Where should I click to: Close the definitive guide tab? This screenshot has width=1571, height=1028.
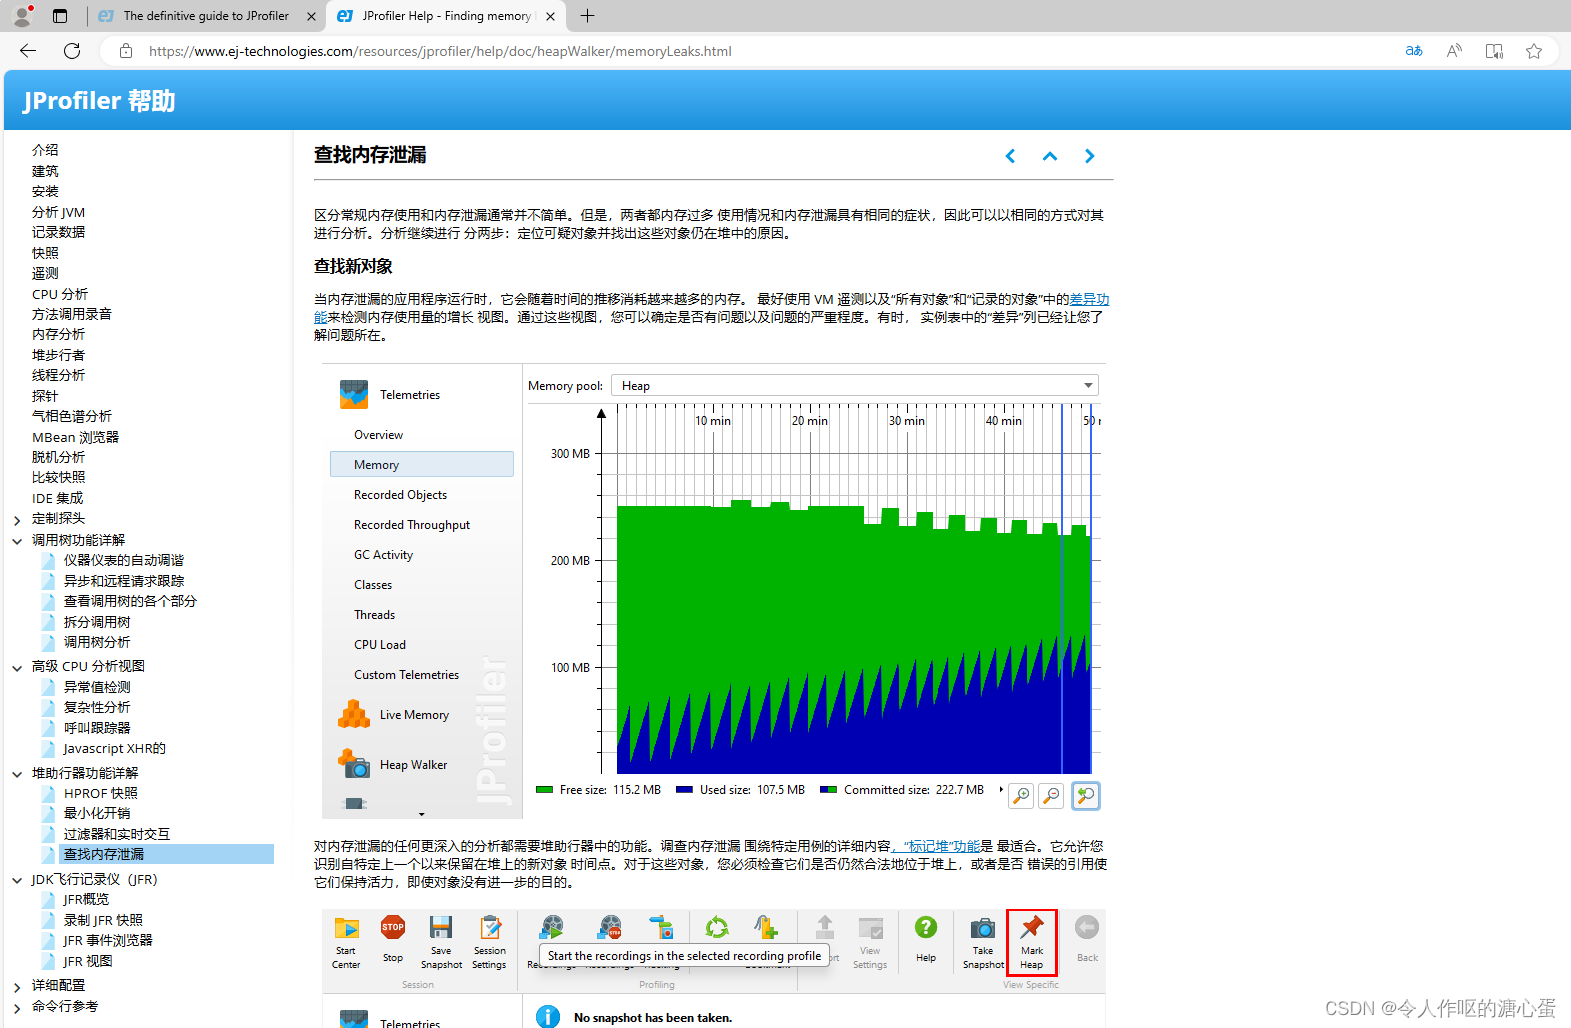point(311,16)
